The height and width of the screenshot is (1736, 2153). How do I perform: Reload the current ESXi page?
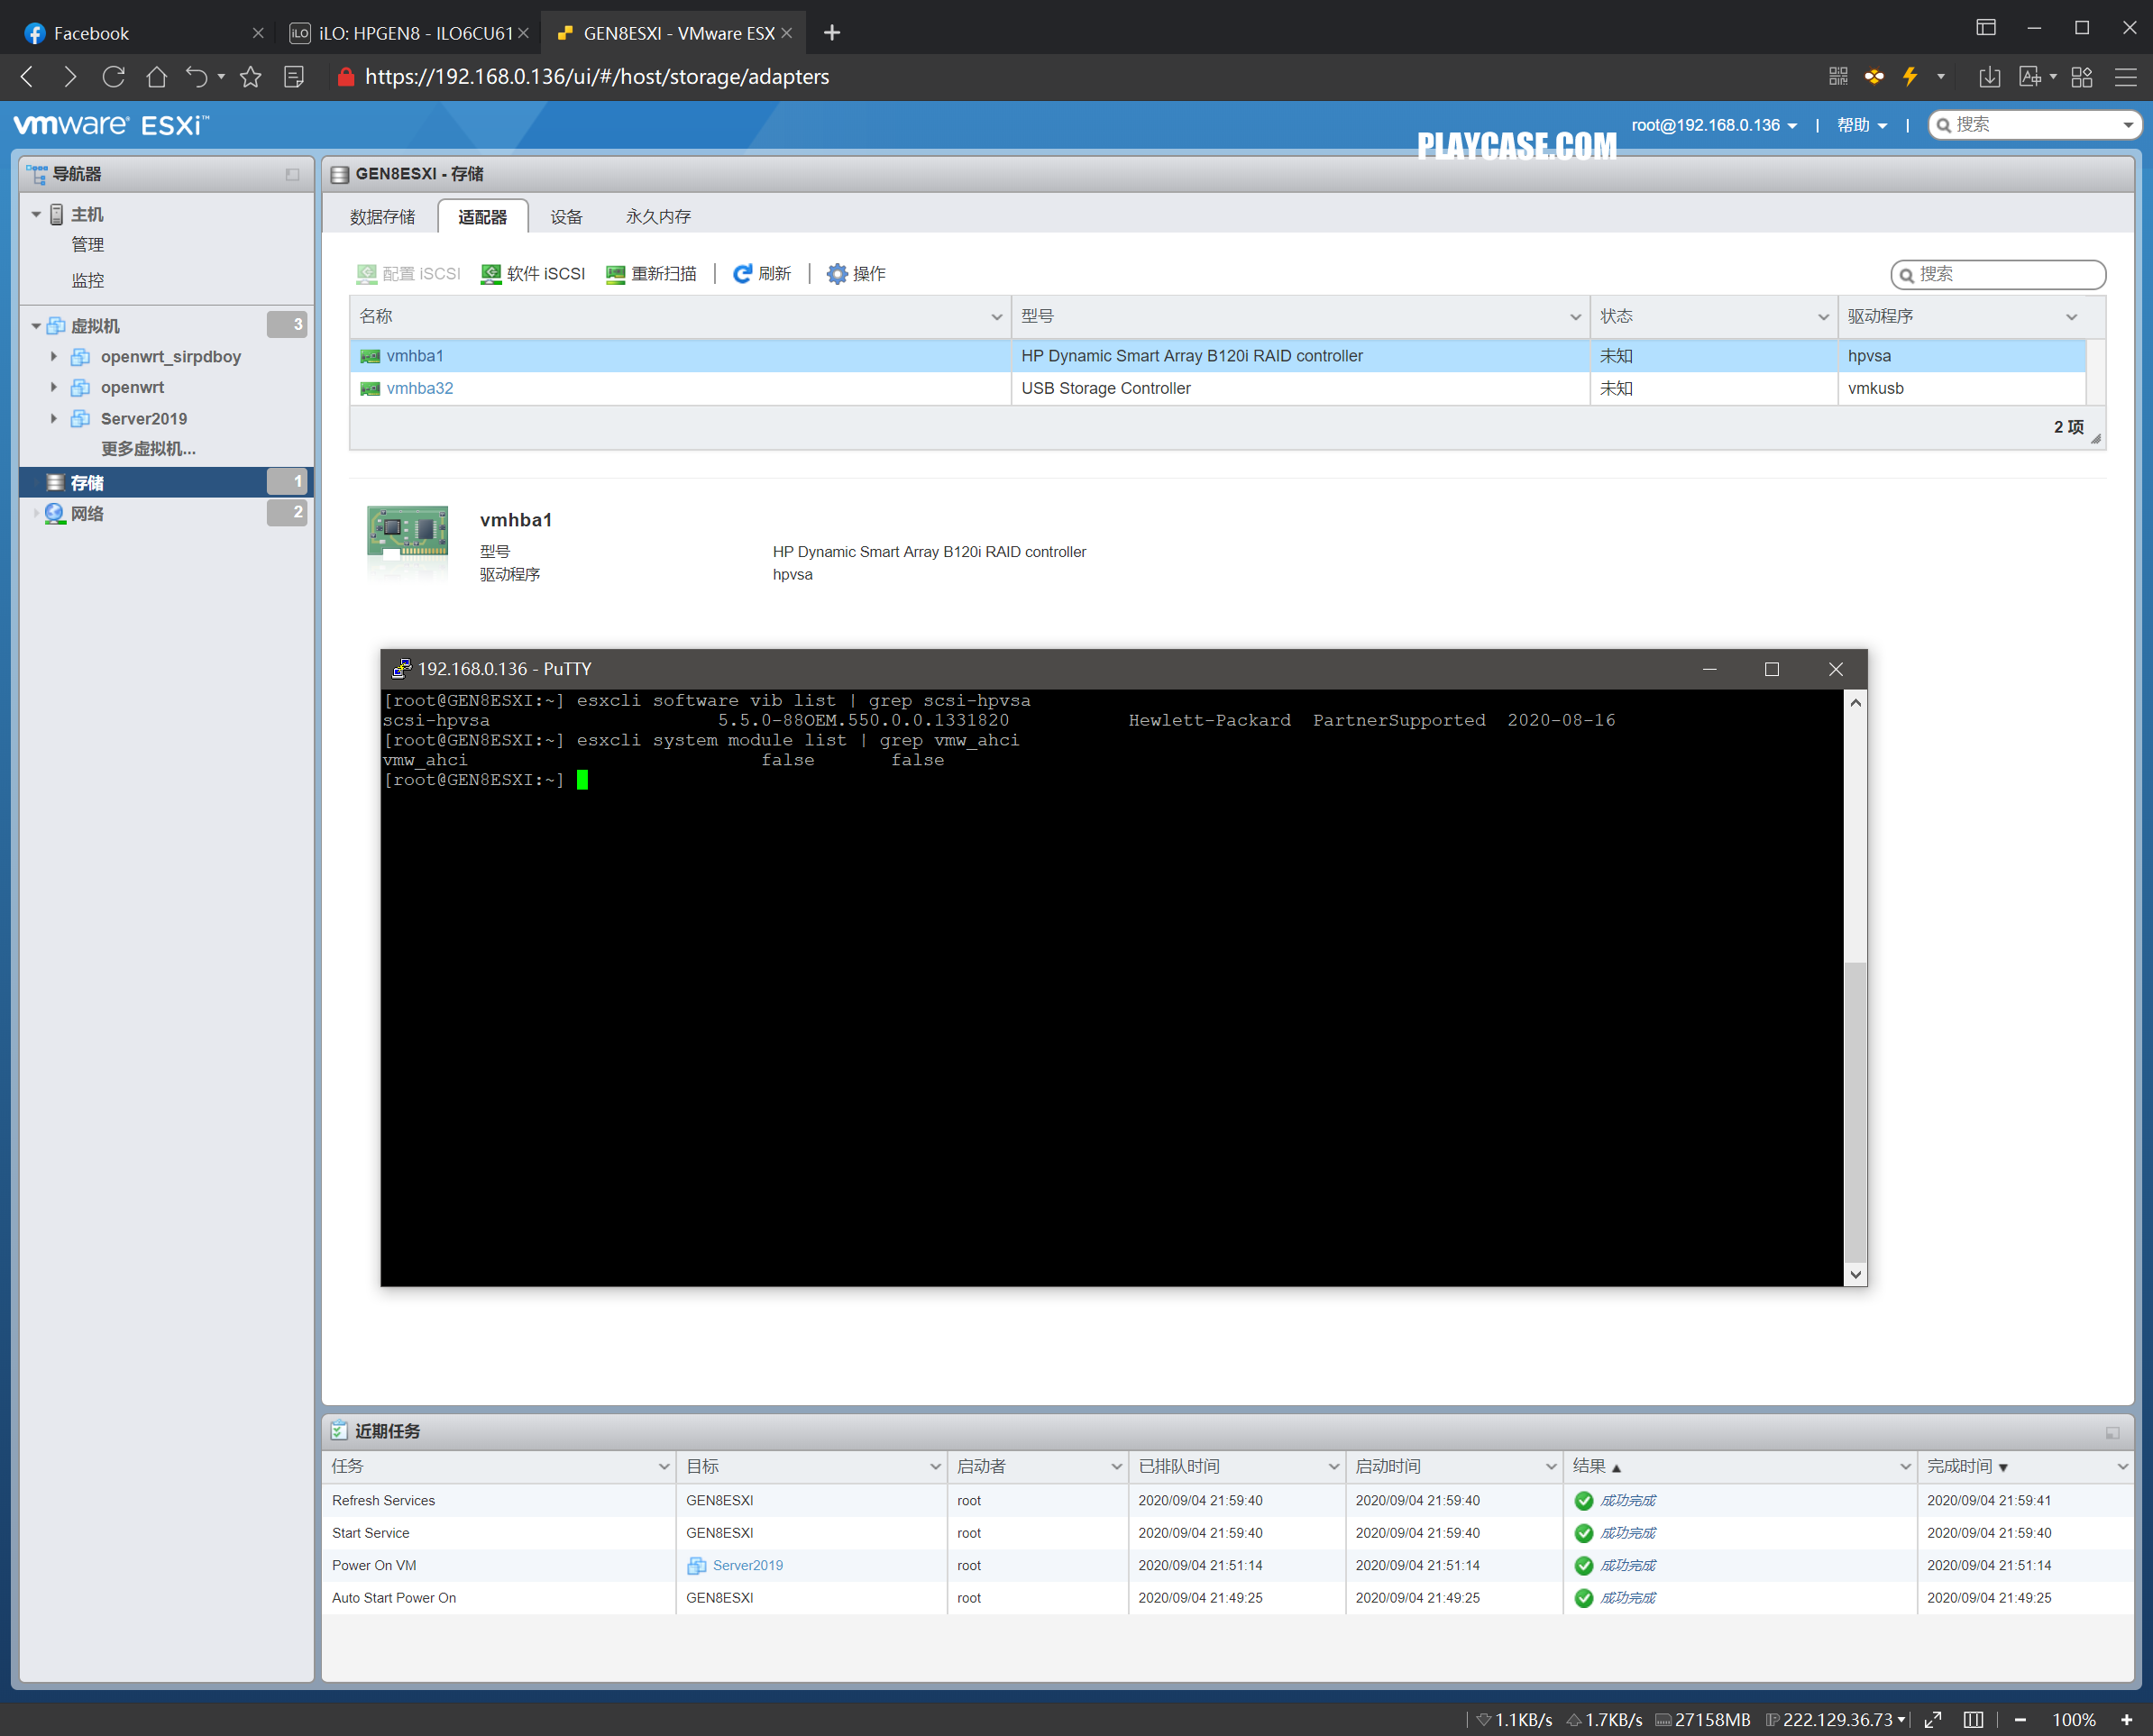tap(114, 77)
